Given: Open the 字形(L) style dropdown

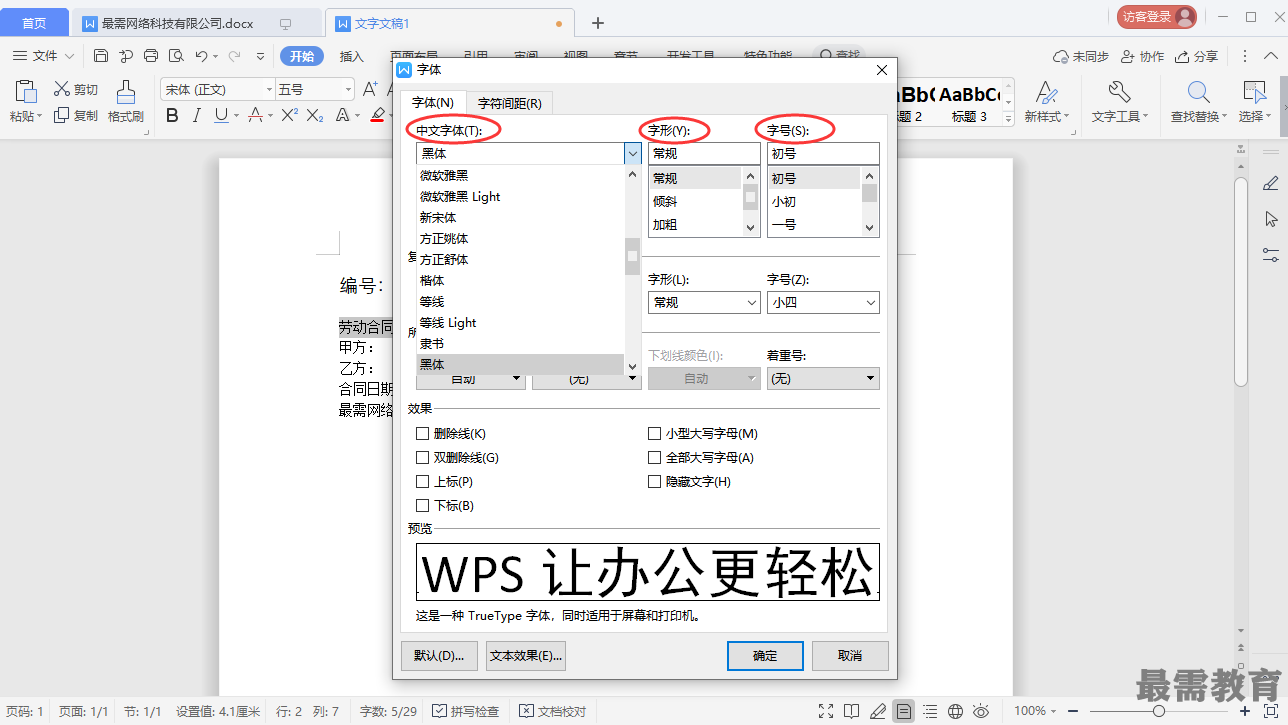Looking at the screenshot, I should tap(751, 302).
